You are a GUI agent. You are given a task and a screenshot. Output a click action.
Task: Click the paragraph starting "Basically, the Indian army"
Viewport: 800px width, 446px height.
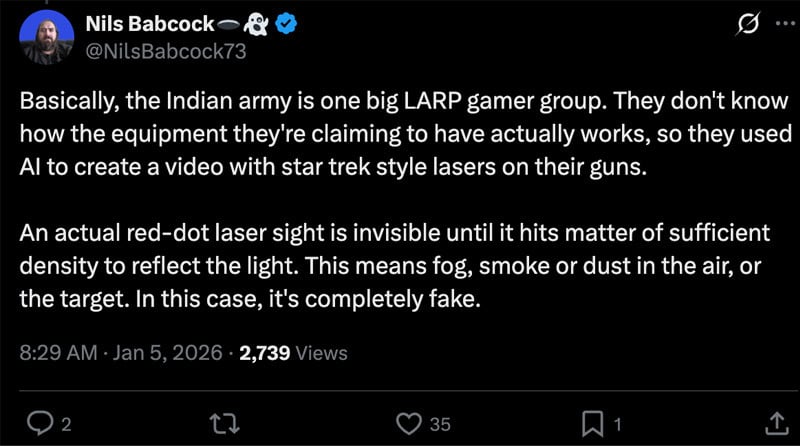point(400,134)
